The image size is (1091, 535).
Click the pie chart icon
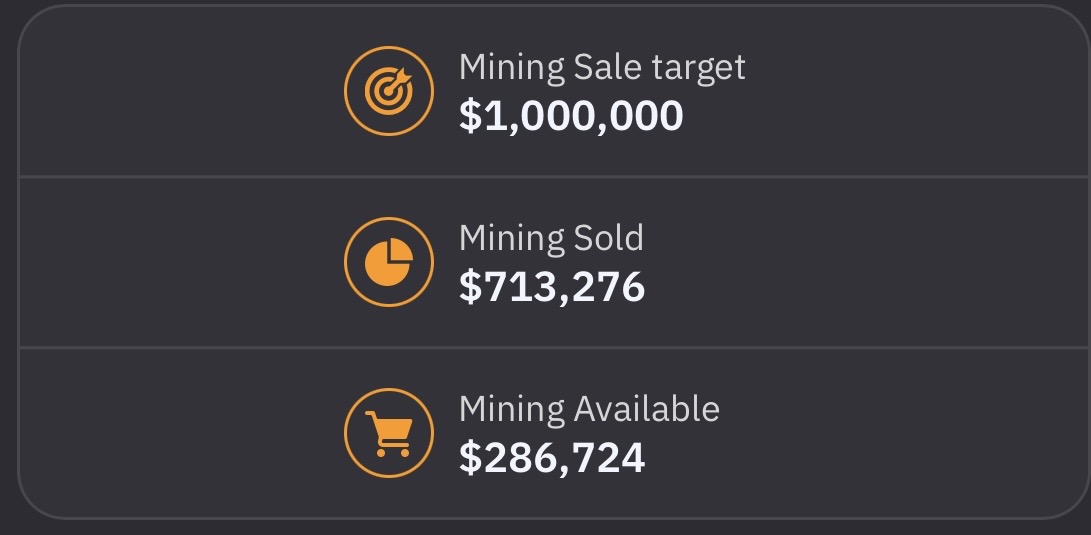[389, 262]
